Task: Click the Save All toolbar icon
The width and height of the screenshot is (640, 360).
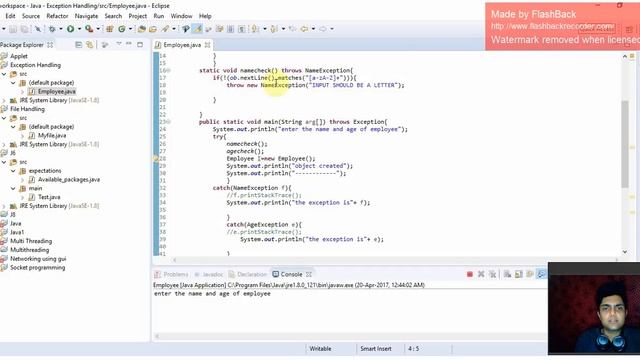Action: coord(24,29)
